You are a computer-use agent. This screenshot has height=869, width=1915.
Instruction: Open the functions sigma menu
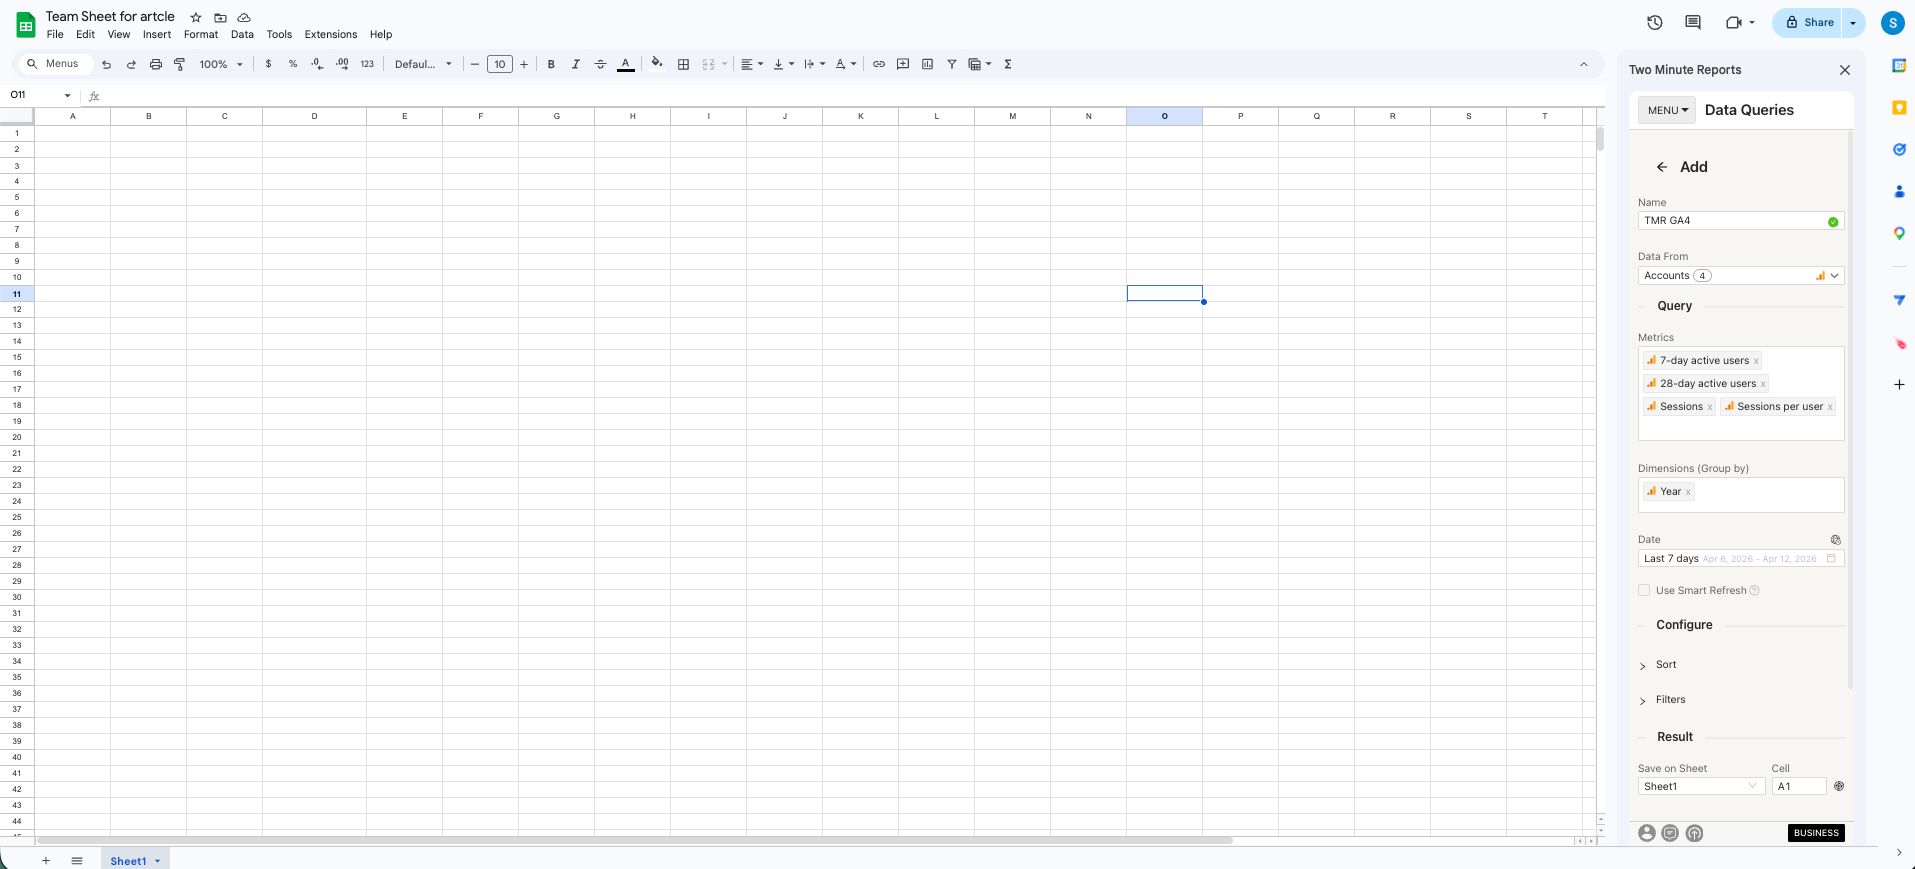pyautogui.click(x=1008, y=64)
